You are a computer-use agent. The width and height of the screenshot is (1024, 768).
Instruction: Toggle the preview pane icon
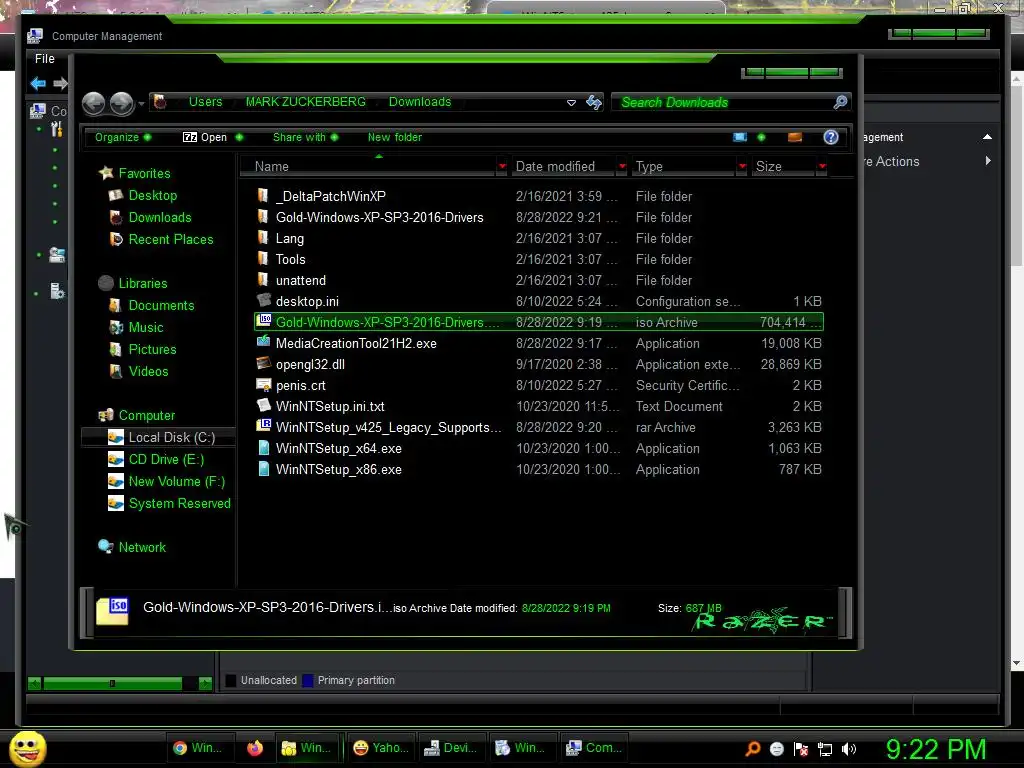click(795, 137)
